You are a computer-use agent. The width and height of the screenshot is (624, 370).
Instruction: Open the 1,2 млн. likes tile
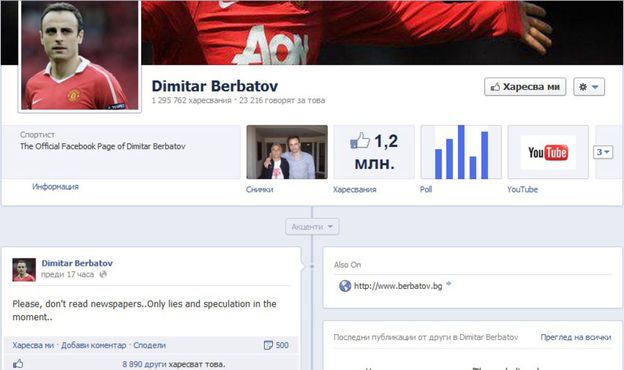click(x=374, y=152)
